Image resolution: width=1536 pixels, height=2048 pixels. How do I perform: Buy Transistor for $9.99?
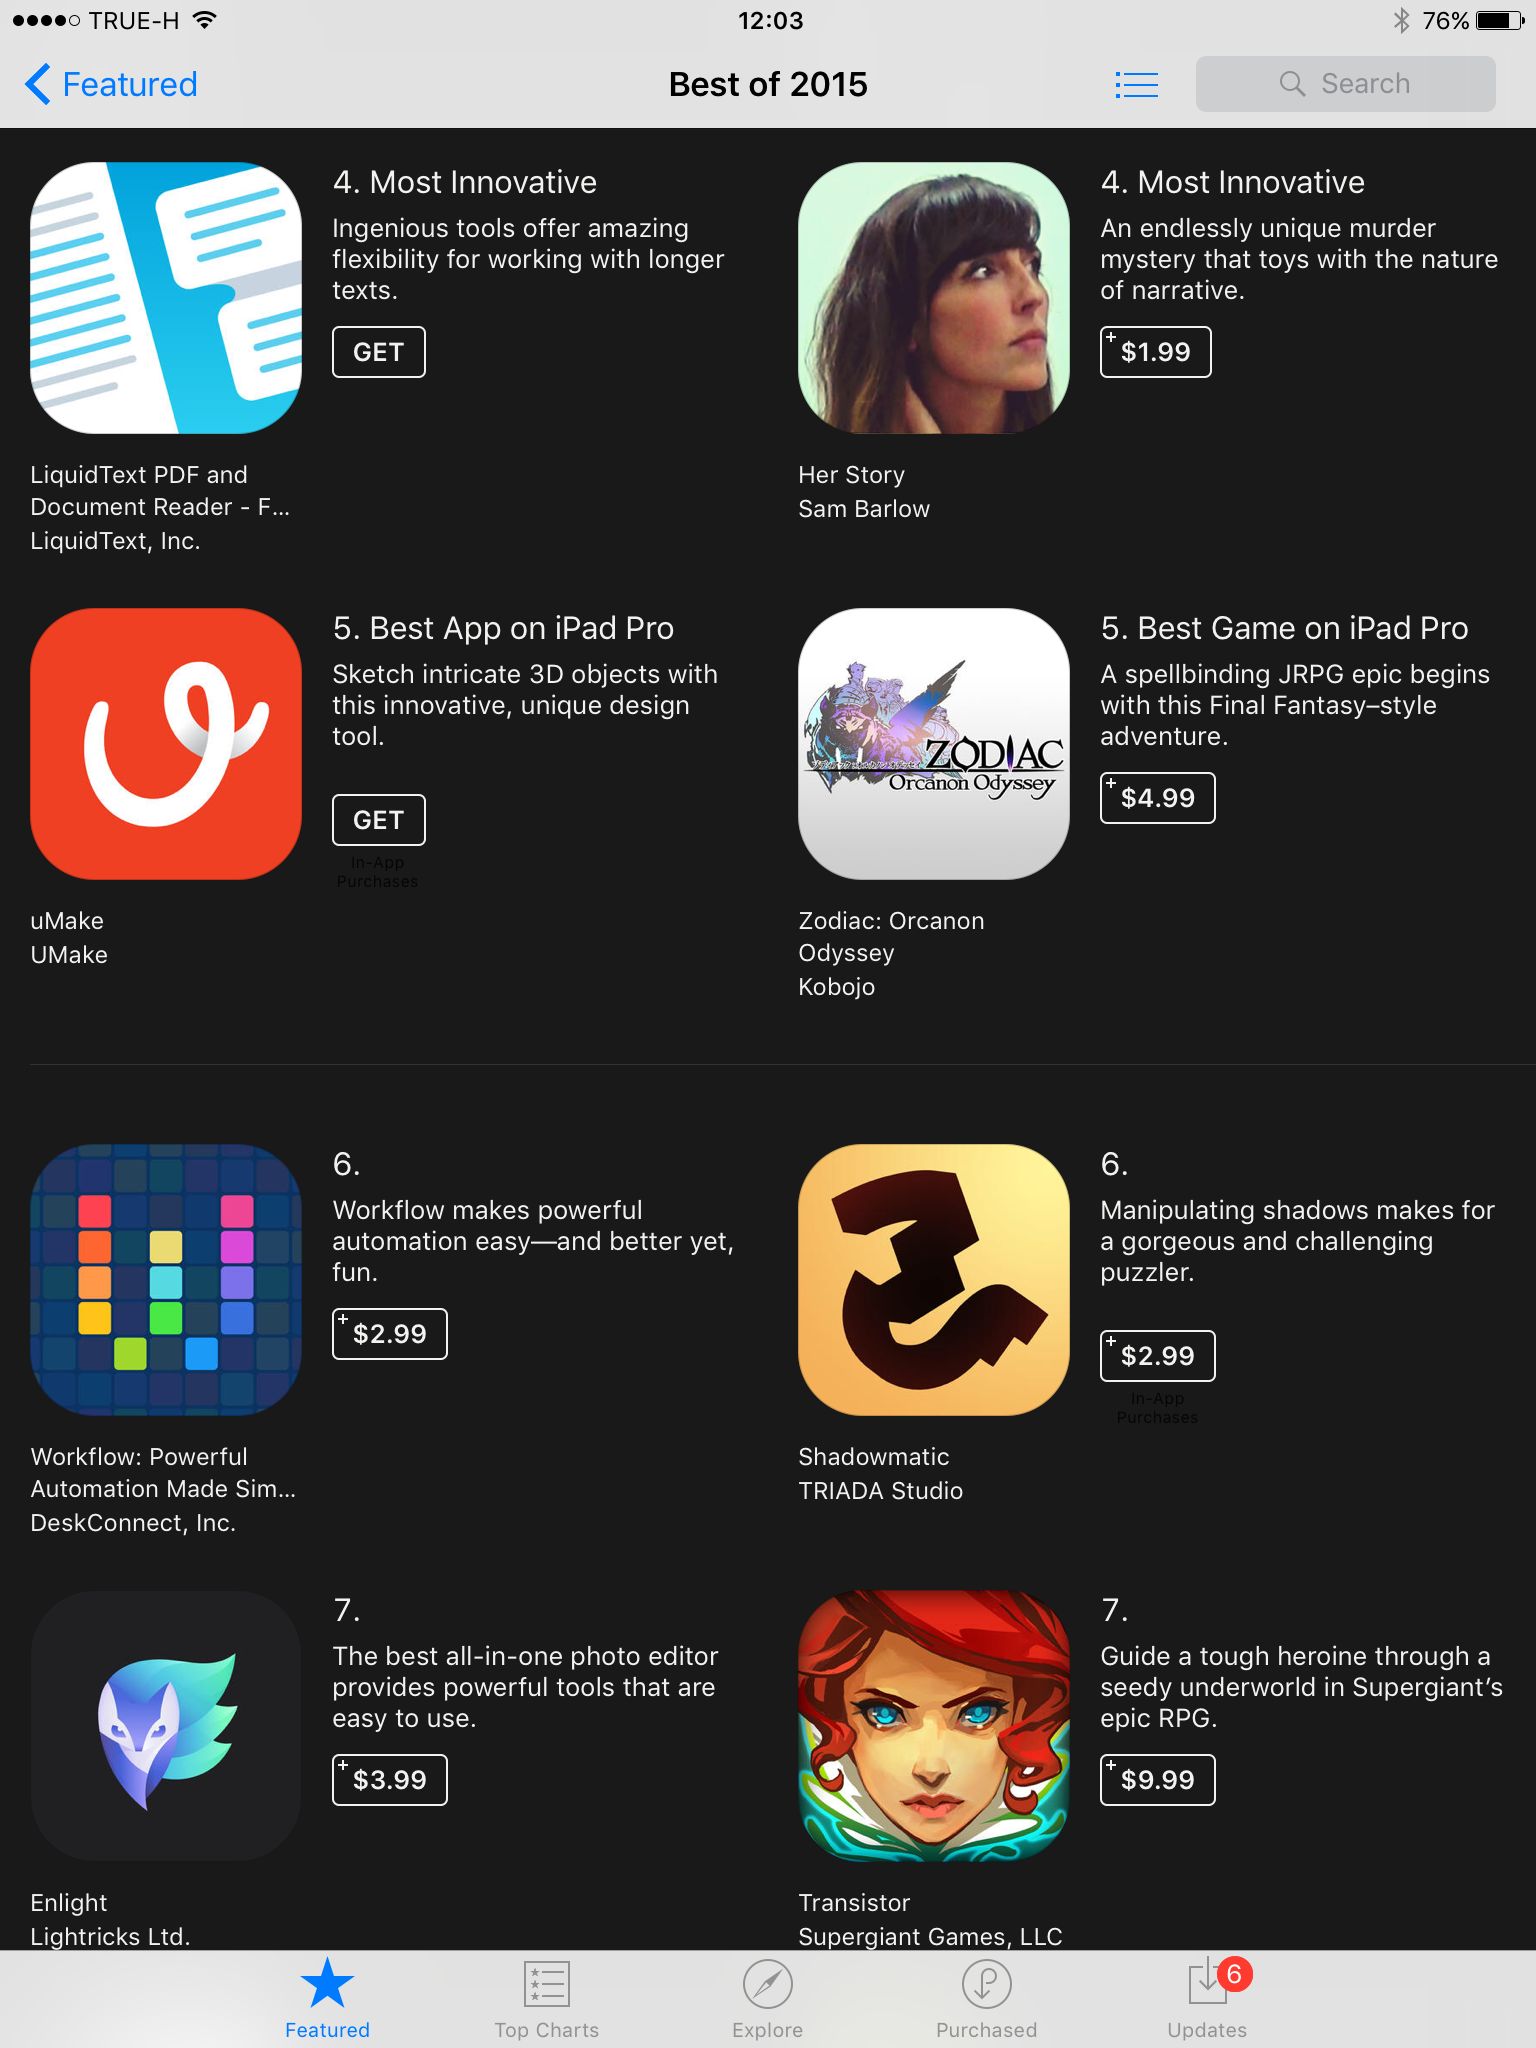pyautogui.click(x=1158, y=1780)
